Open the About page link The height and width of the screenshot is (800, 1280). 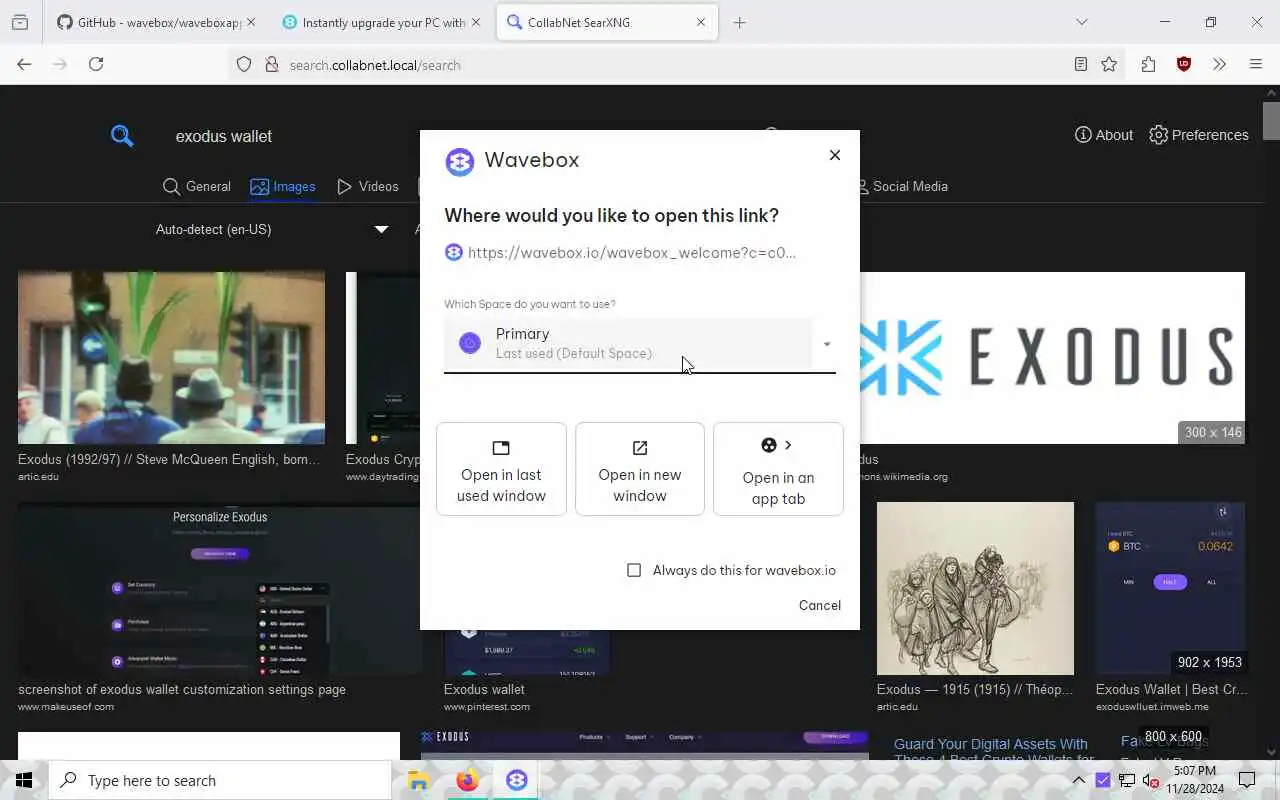1104,135
